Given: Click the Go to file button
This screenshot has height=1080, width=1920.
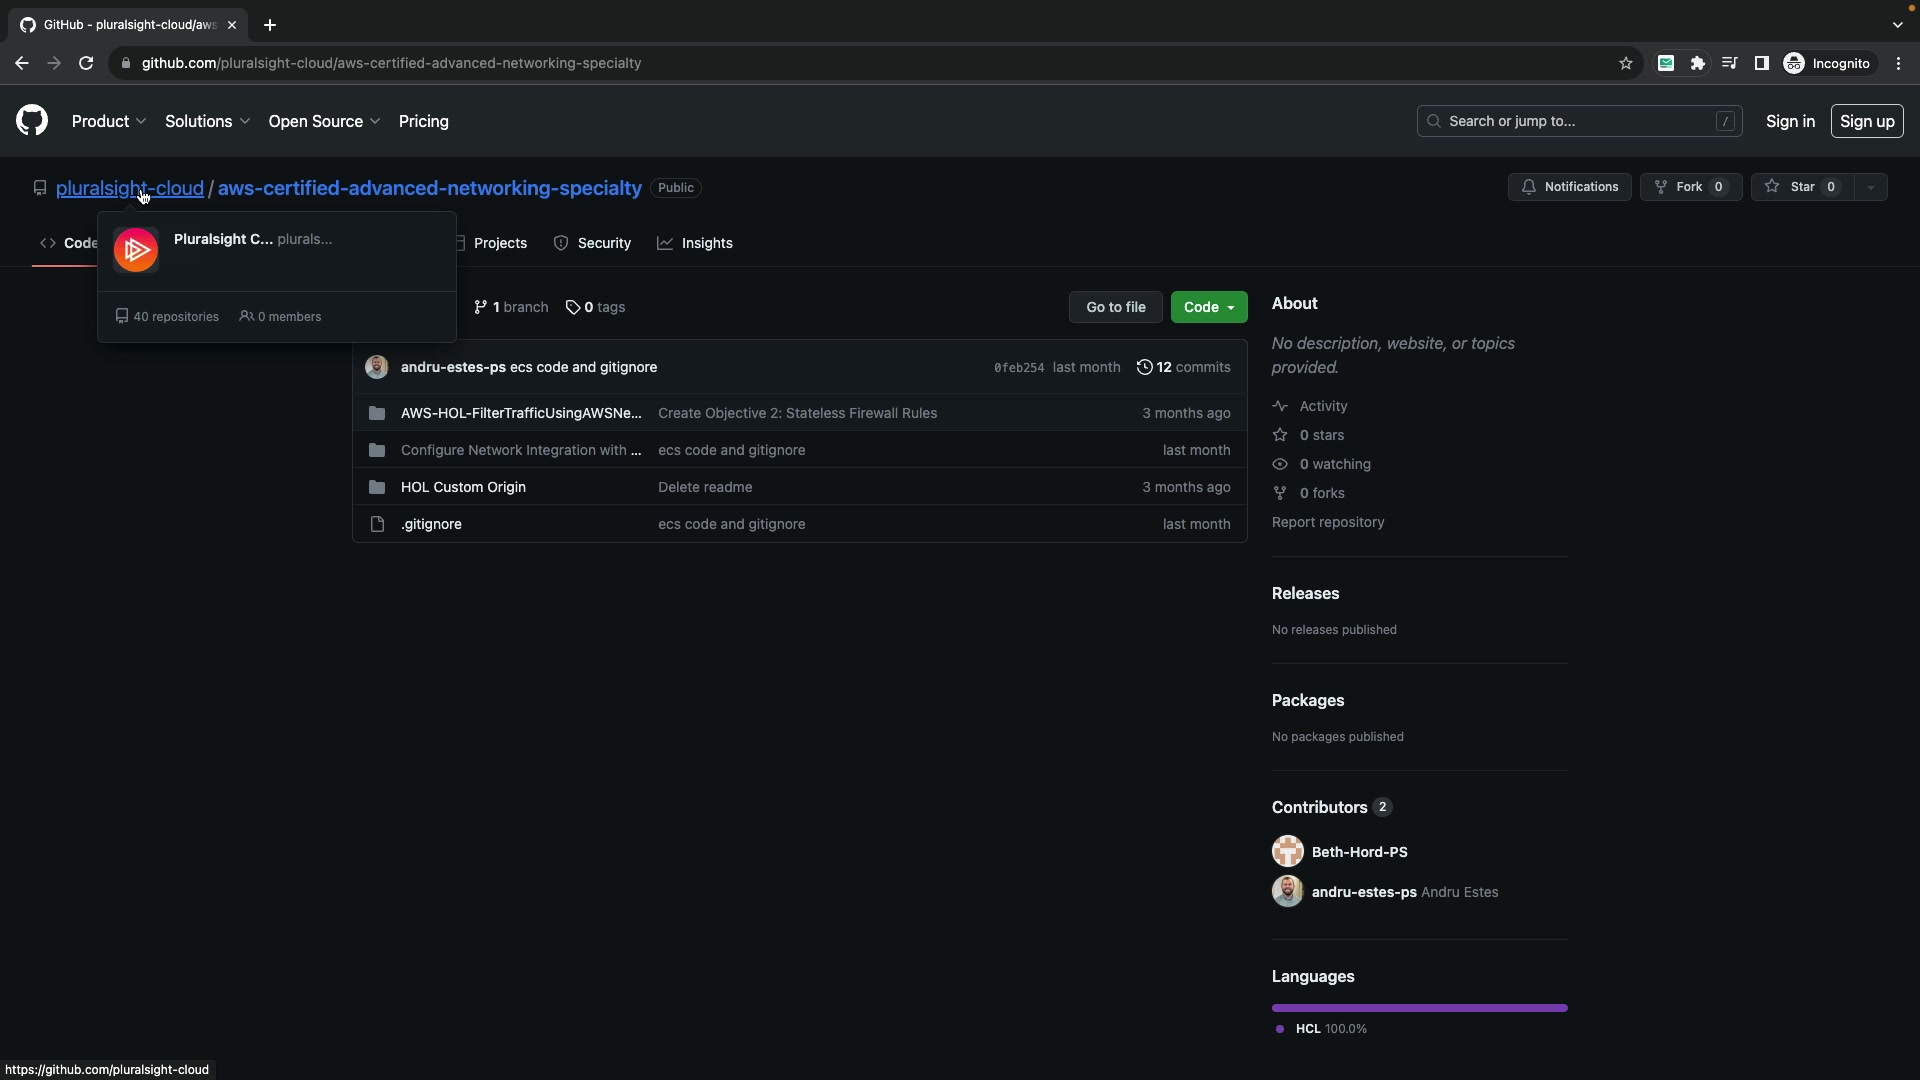Looking at the screenshot, I should (x=1115, y=307).
